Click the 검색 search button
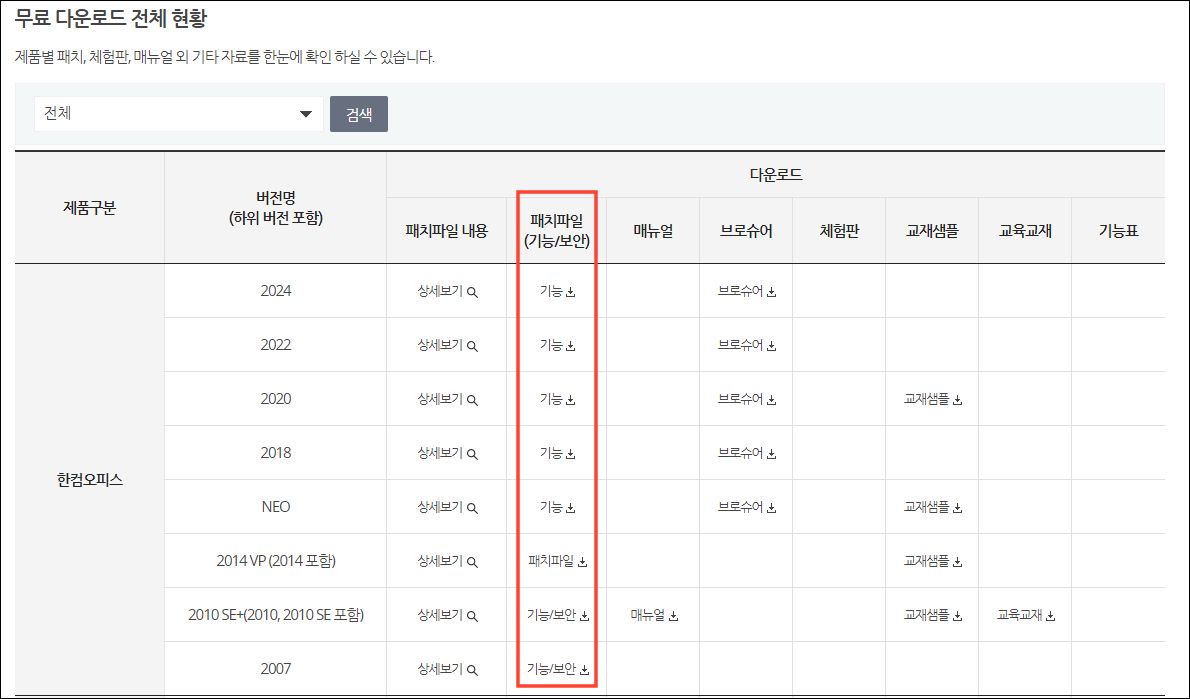Image resolution: width=1190 pixels, height=699 pixels. pos(359,113)
